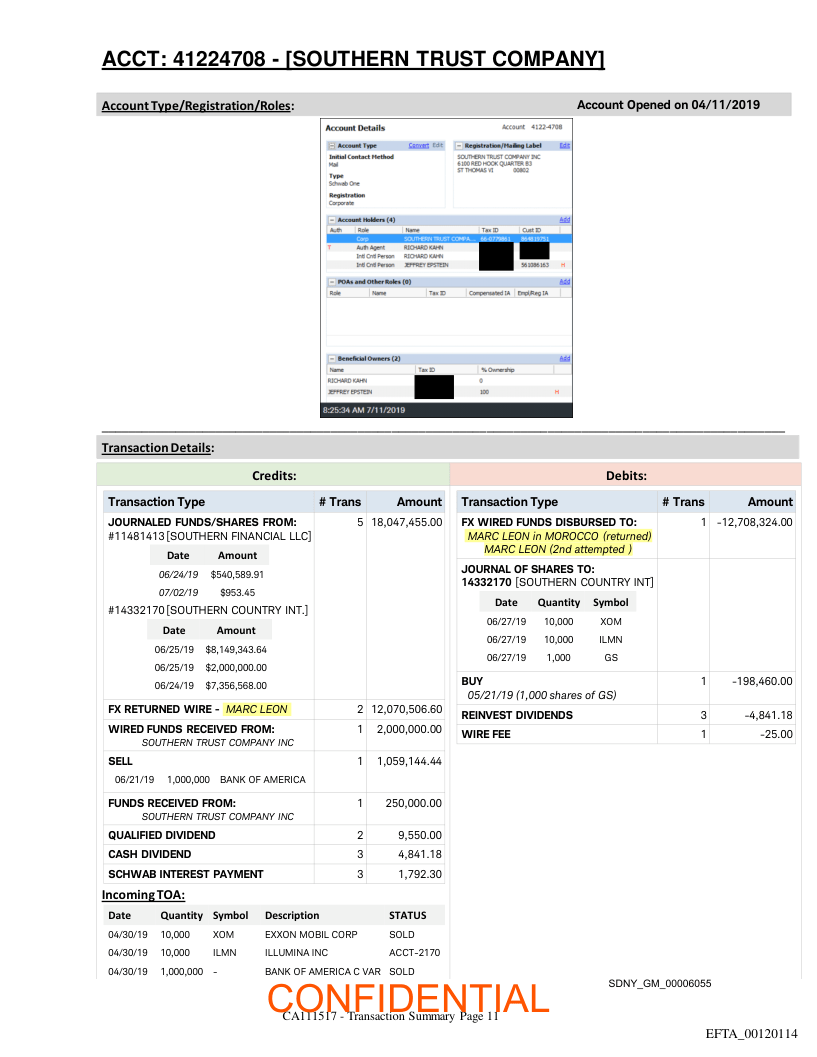Click red H flag beside Jeffrey Epstein holder row
Viewport: 817px width, 1057px height.
563,265
